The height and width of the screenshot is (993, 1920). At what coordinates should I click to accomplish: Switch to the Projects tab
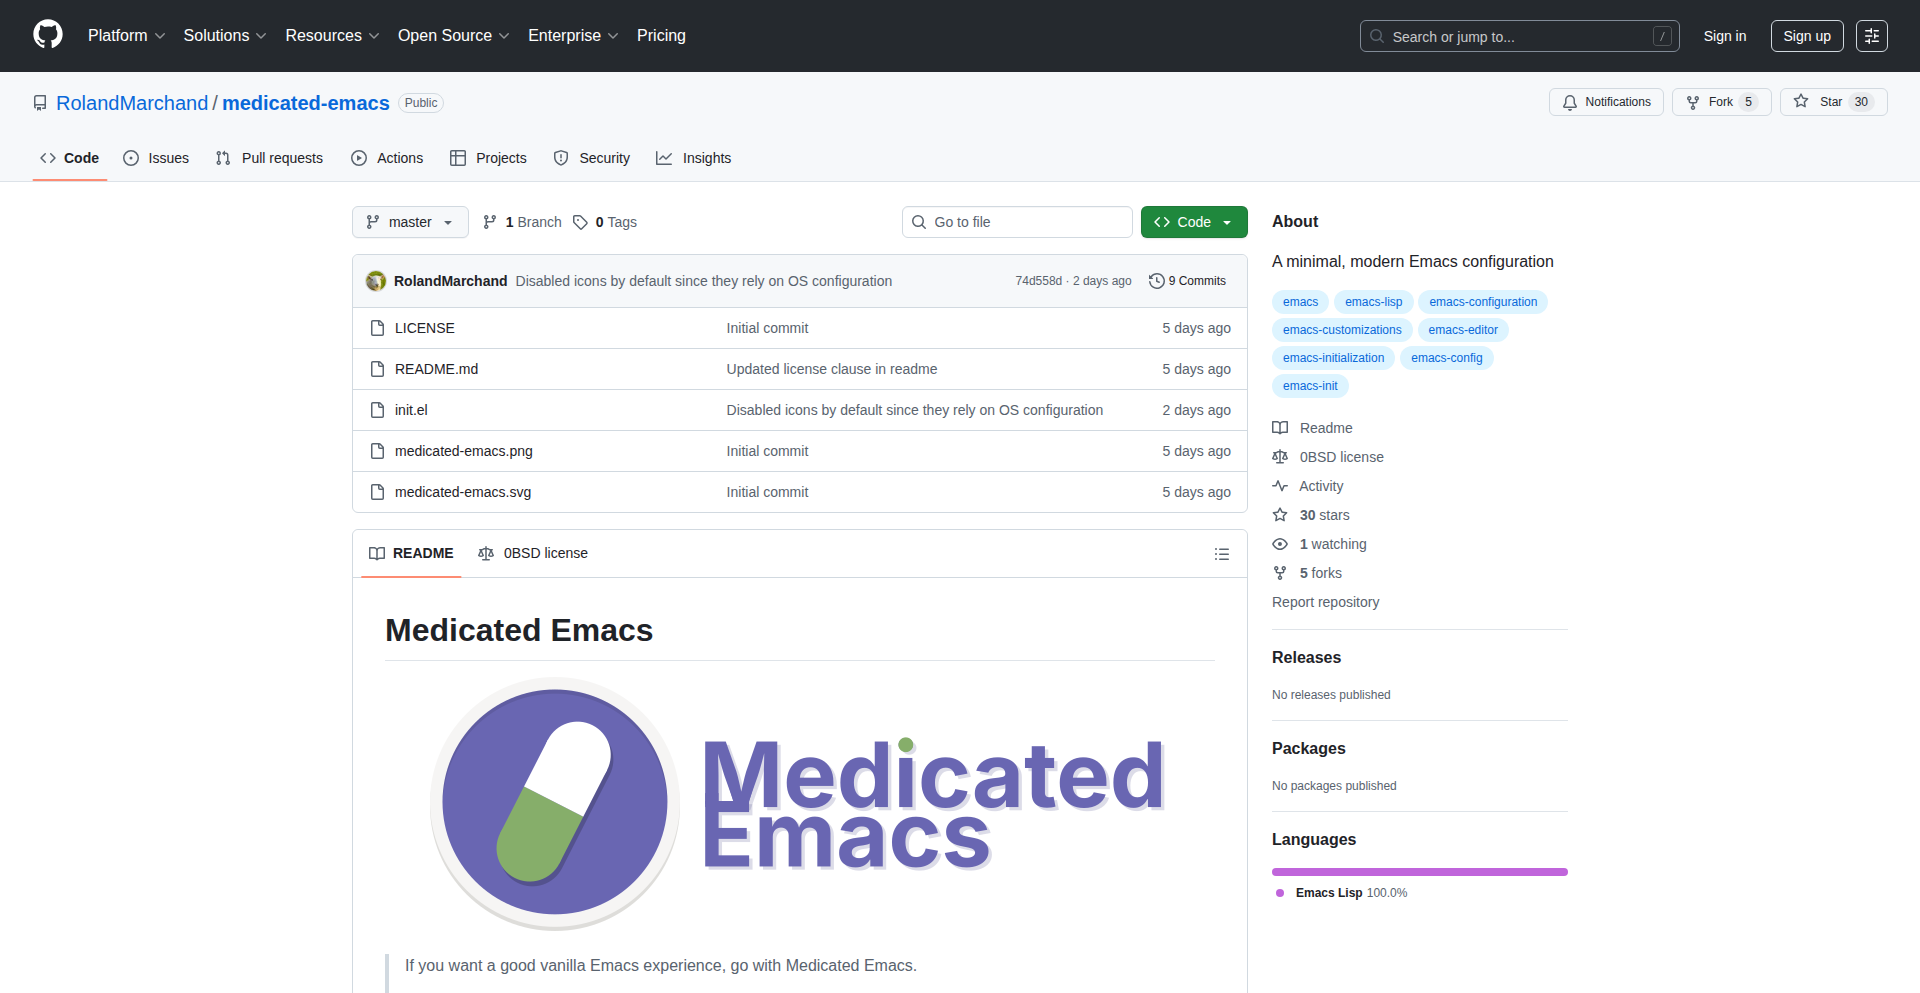point(488,158)
